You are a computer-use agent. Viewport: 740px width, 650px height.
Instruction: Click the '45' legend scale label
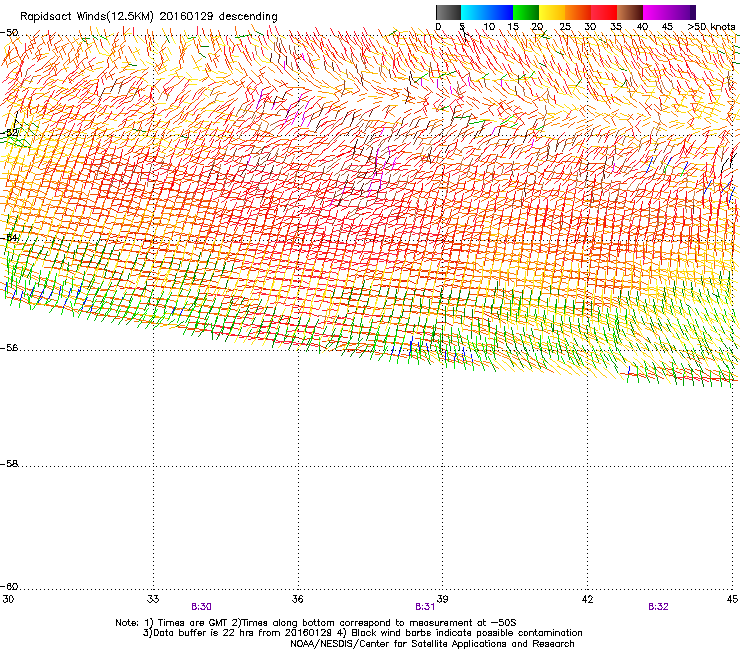[x=667, y=27]
